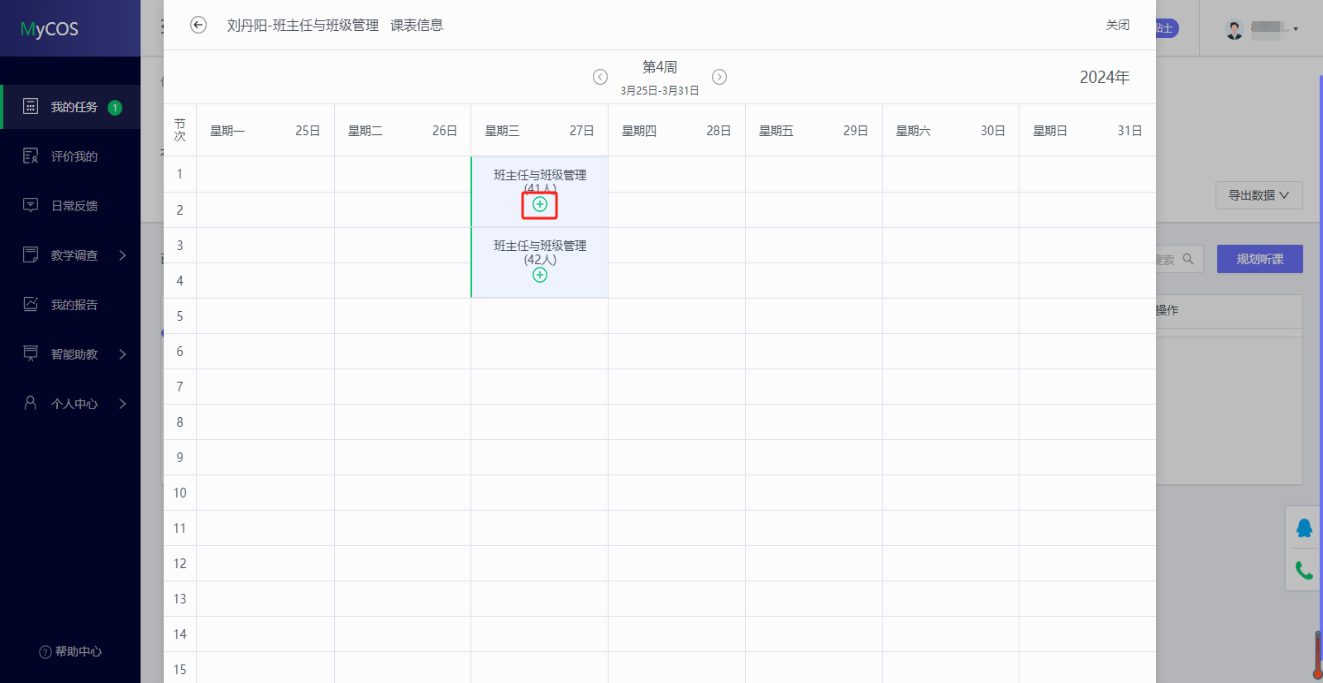Click 关闭 to close schedule panel
This screenshot has width=1323, height=683.
[1117, 25]
